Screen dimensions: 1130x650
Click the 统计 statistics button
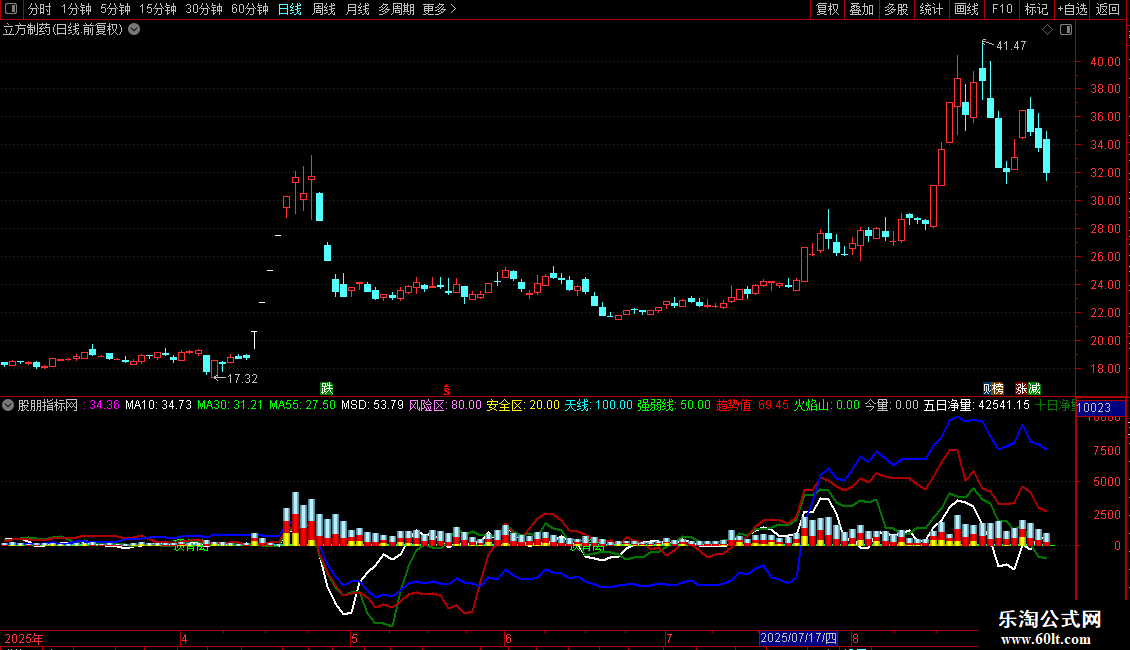[931, 9]
